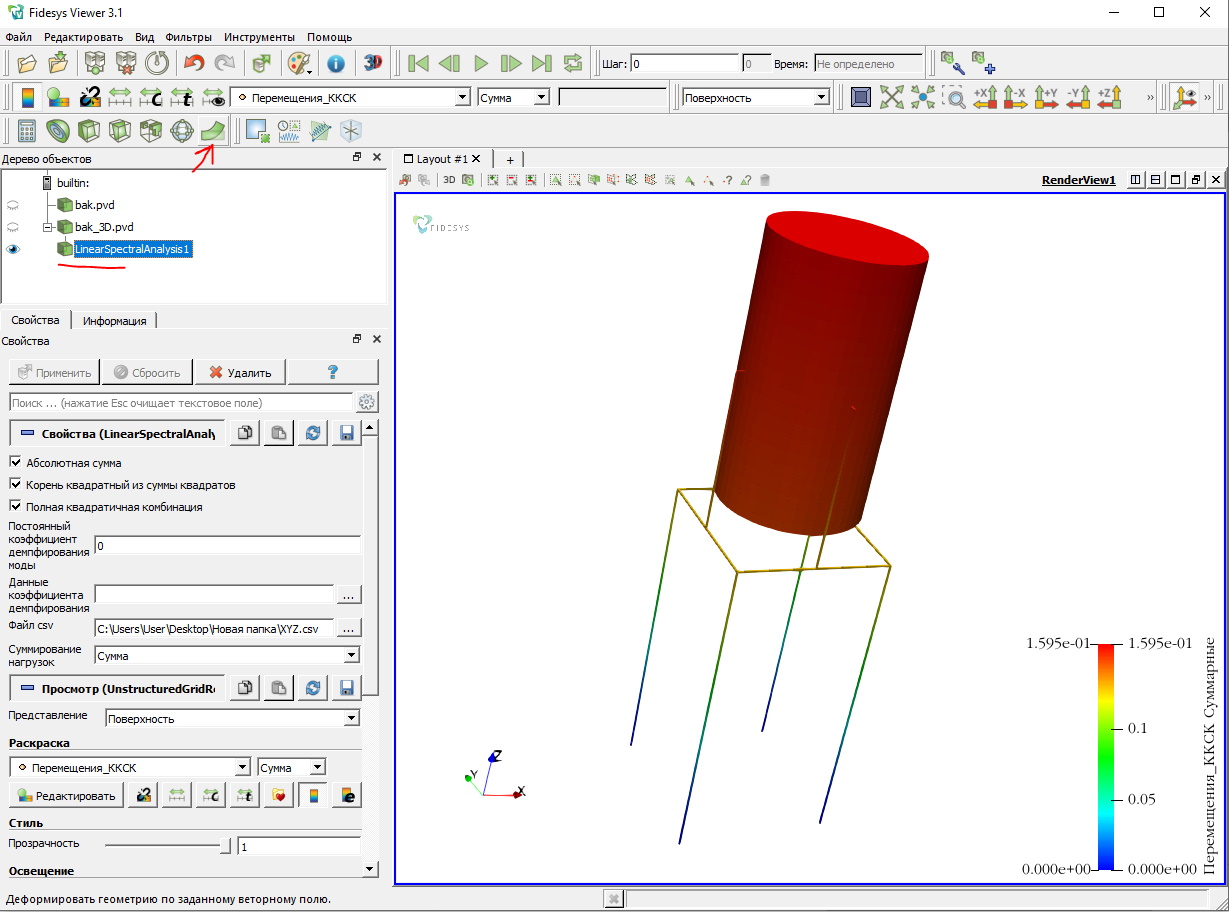This screenshot has width=1229, height=912.
Task: Open Перемещения_КKCK dropdown in top toolbar
Action: (x=350, y=98)
